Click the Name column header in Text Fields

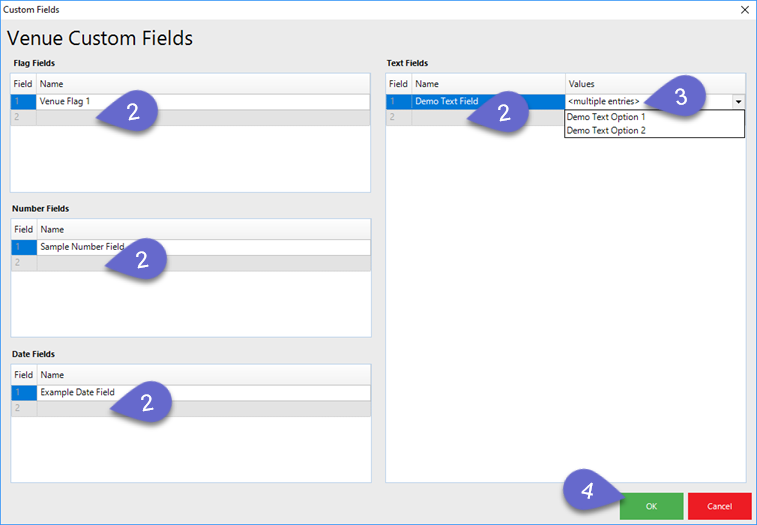[487, 85]
